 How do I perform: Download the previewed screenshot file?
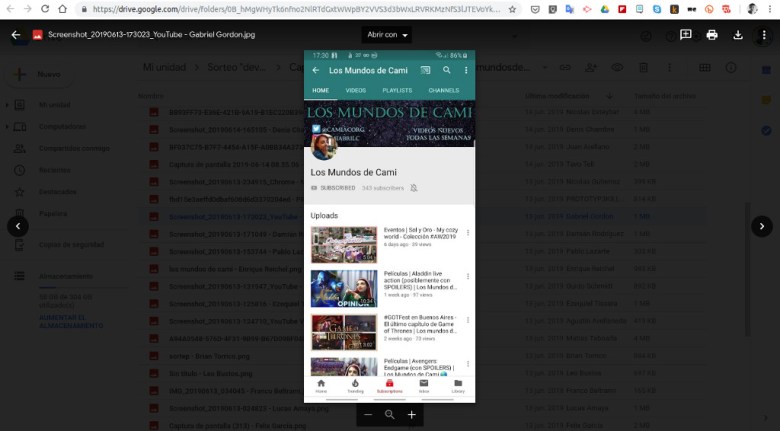pos(738,35)
